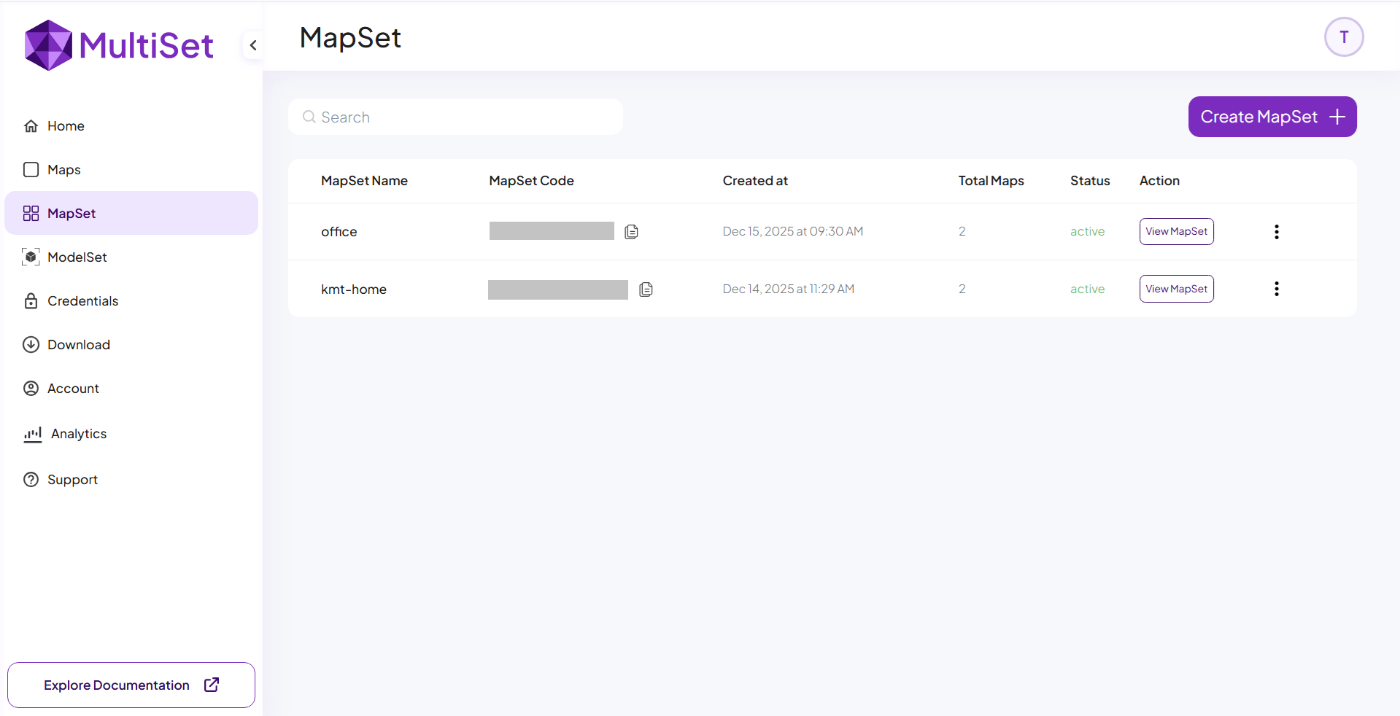Click the Support question mark icon

tap(31, 480)
